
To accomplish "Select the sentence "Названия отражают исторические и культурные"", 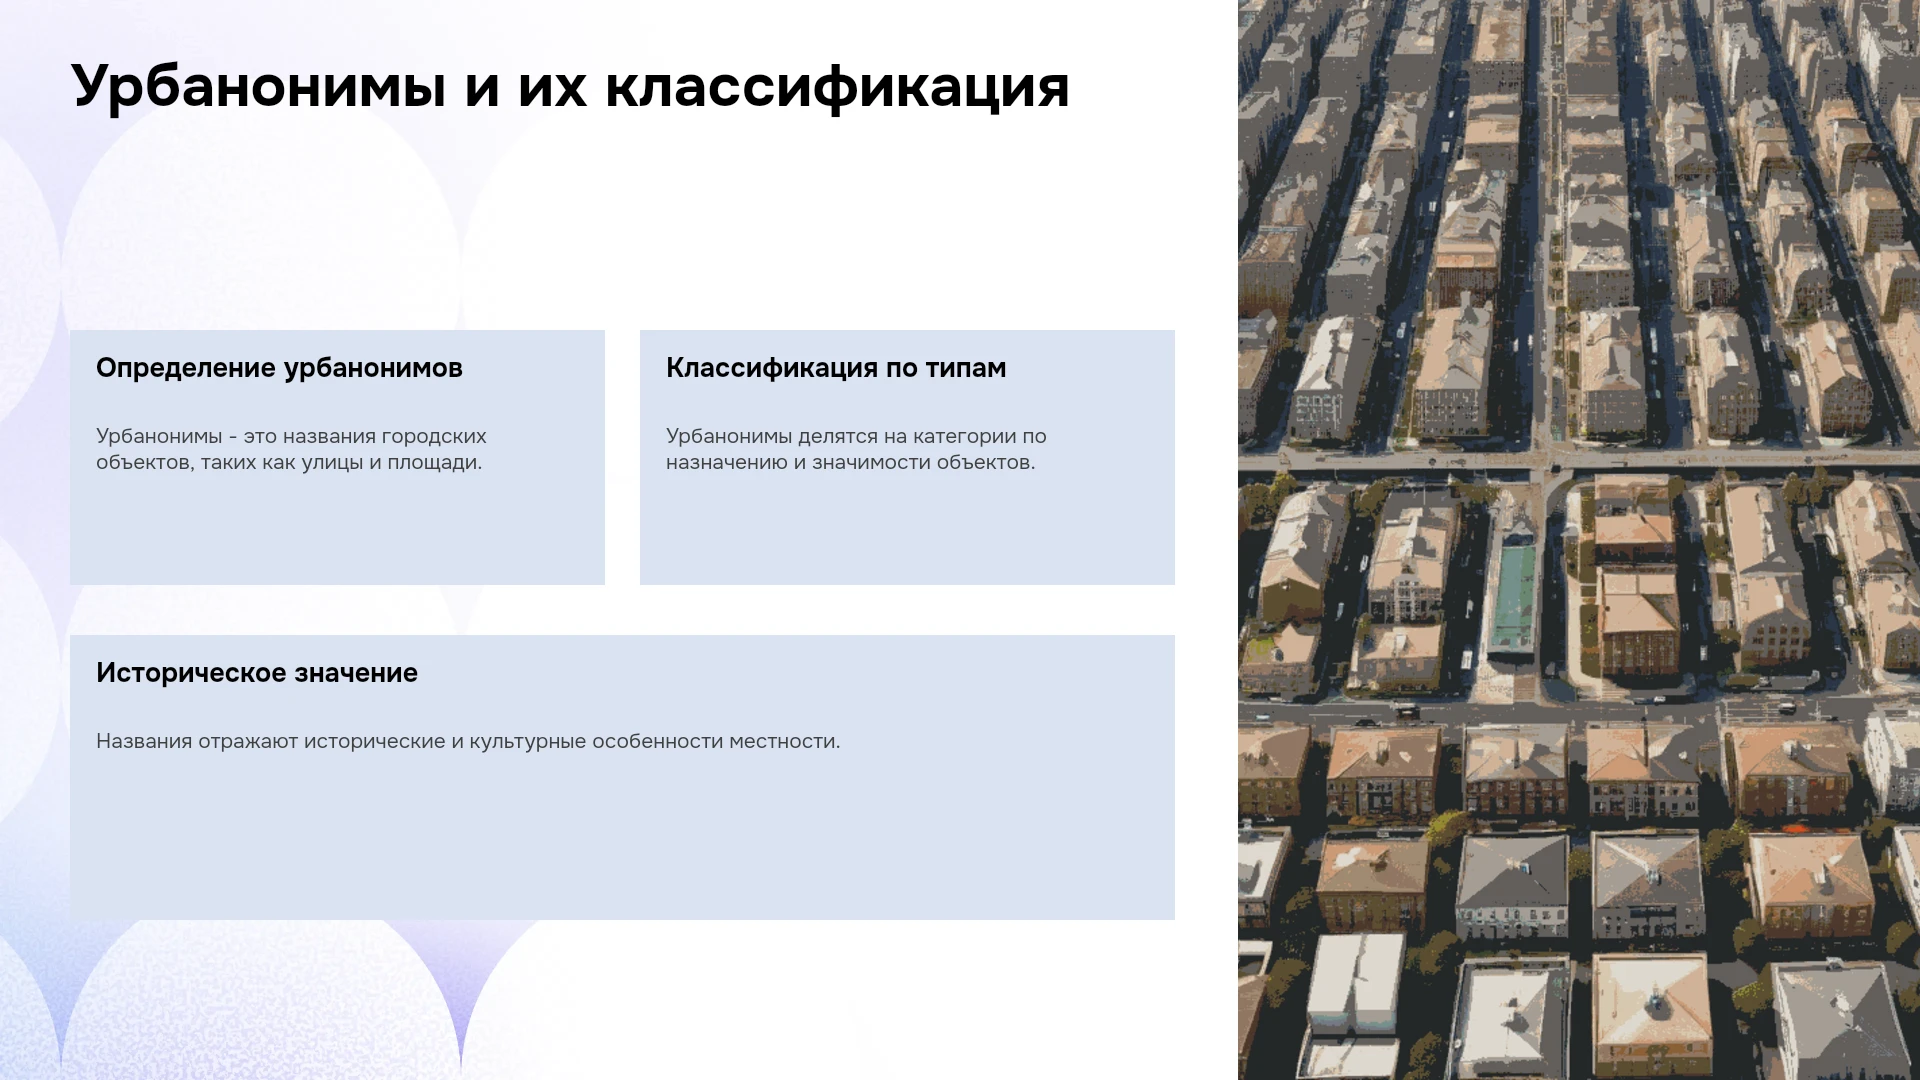I will (x=468, y=741).
